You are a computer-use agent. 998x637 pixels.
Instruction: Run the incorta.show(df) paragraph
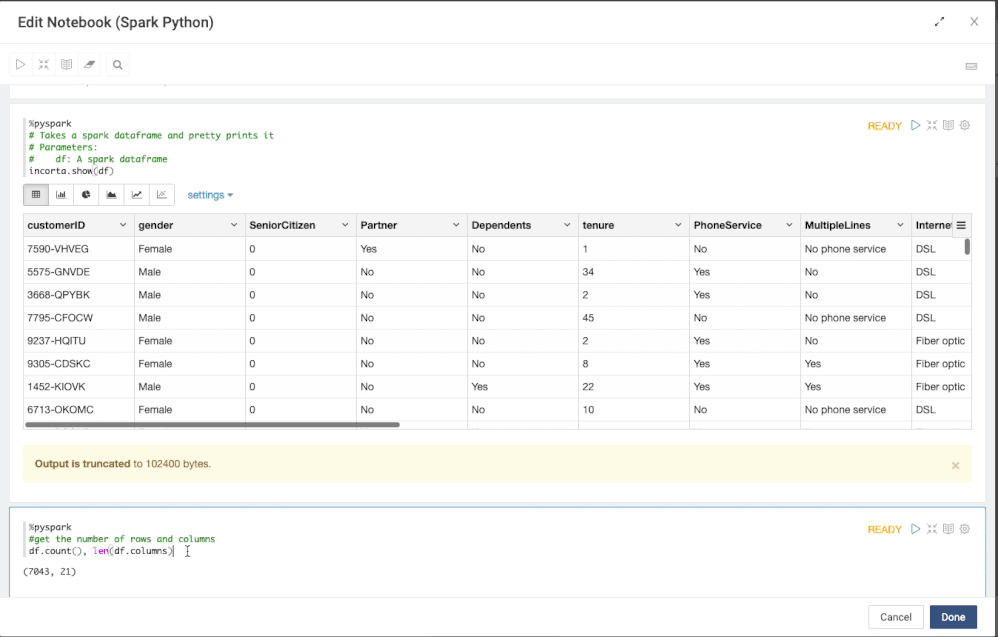coord(915,126)
